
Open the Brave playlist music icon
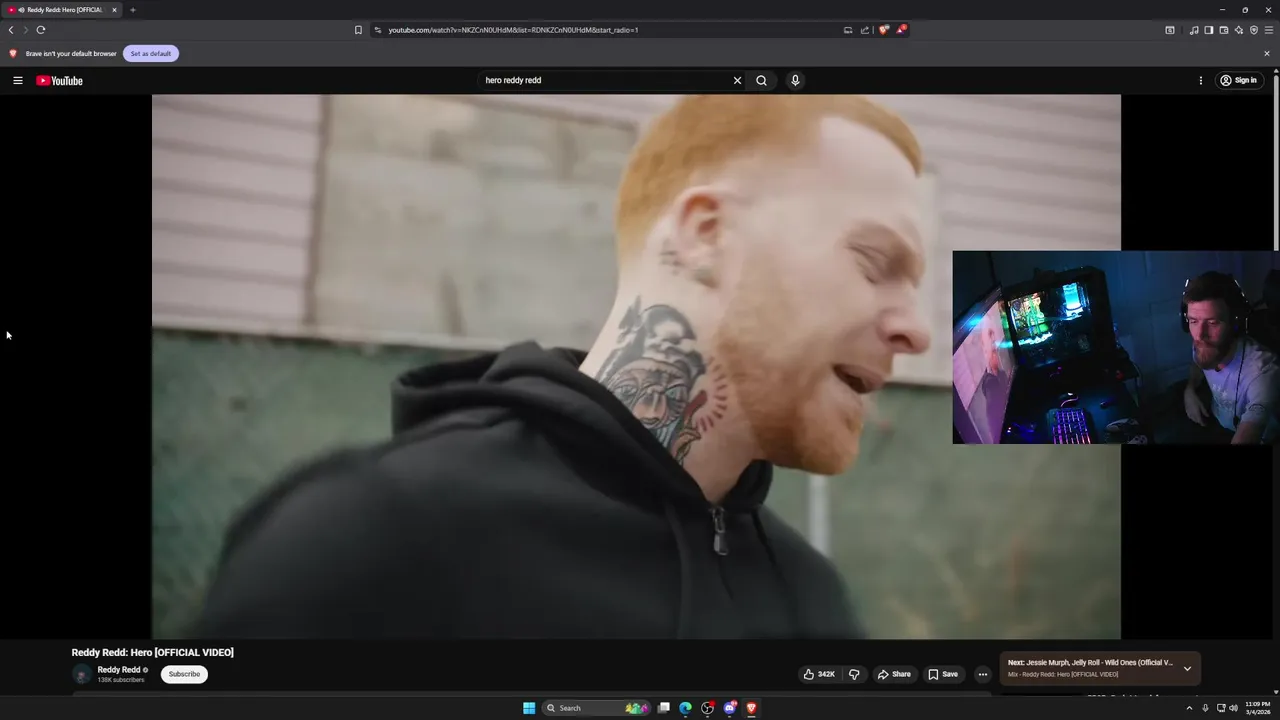(1194, 30)
